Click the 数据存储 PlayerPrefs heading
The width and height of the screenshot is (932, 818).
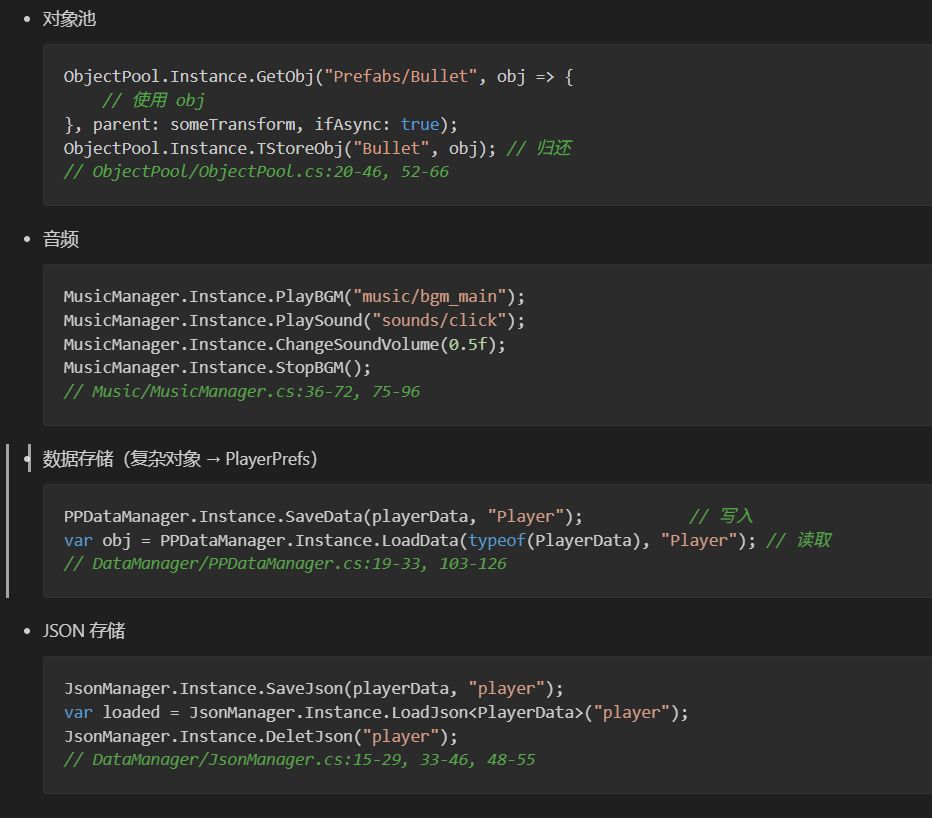point(180,459)
